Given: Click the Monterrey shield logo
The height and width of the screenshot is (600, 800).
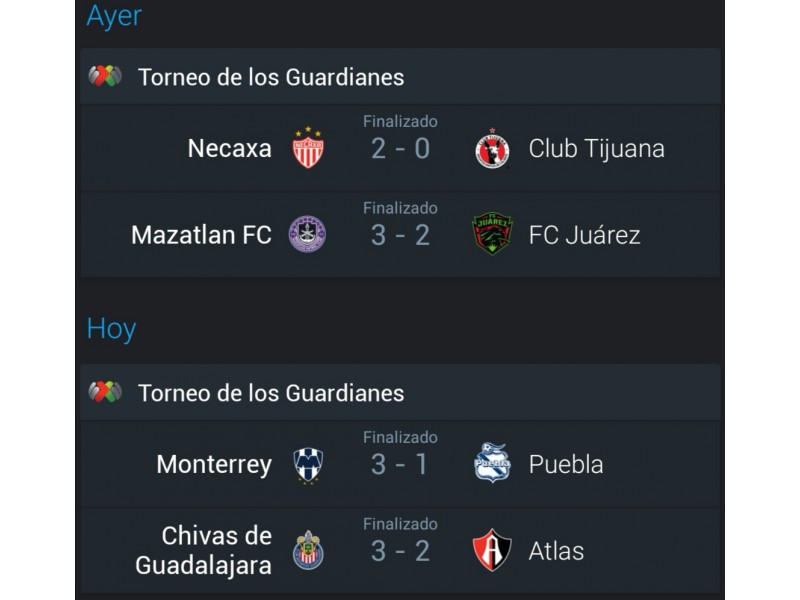Looking at the screenshot, I should coord(308,465).
